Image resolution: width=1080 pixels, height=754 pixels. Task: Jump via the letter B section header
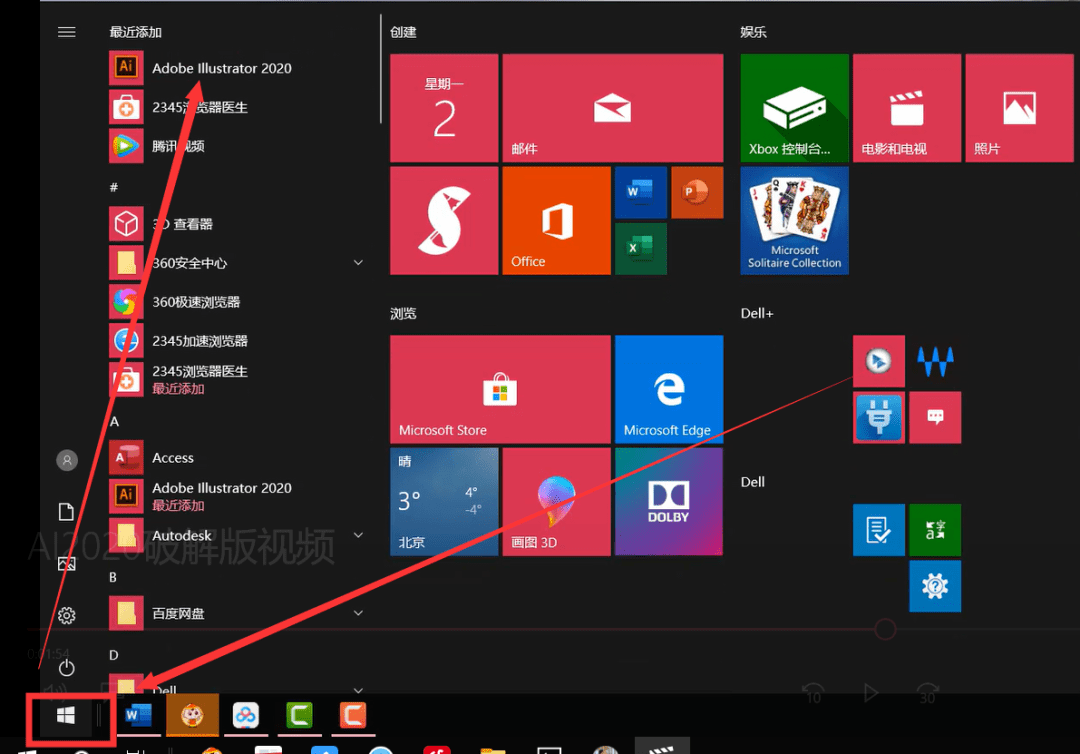coord(113,577)
